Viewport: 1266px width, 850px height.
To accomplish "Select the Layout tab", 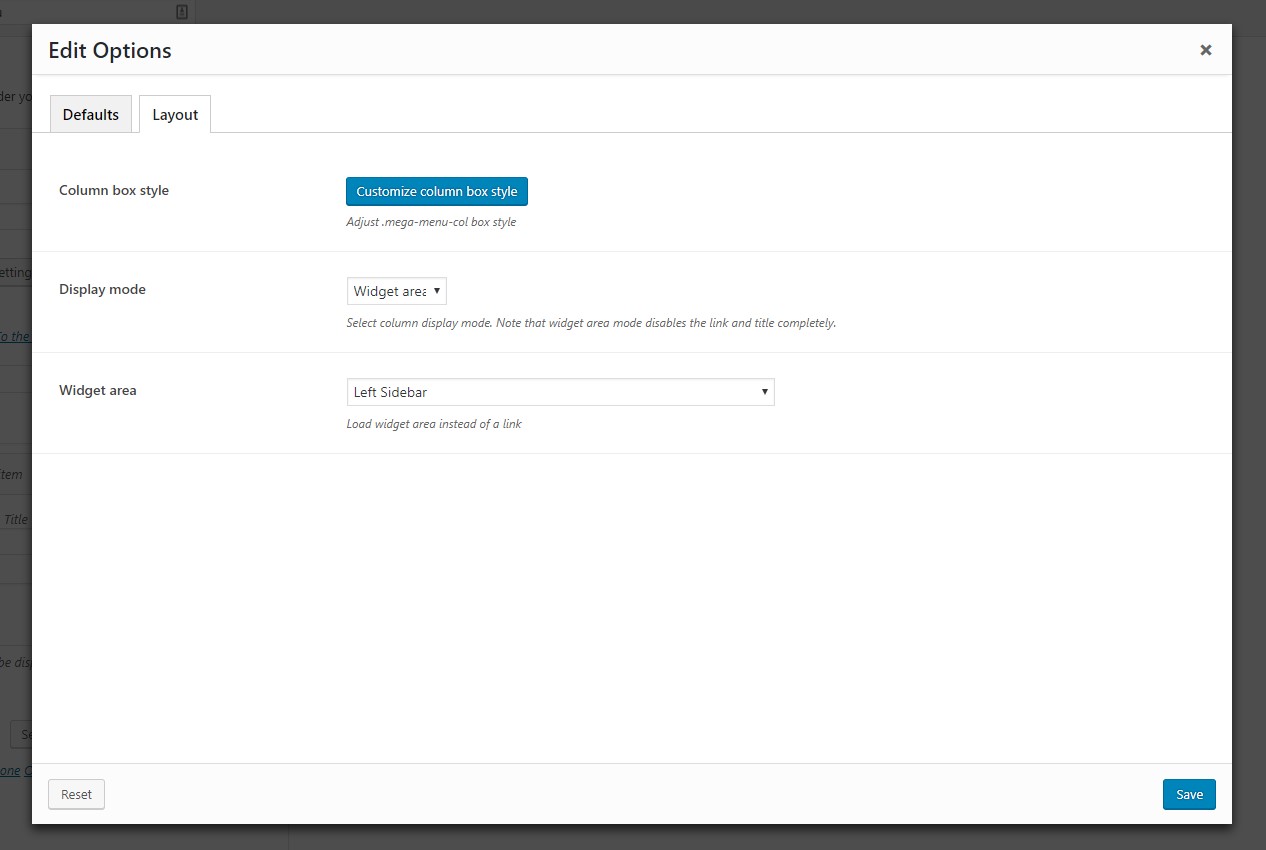I will coord(175,114).
